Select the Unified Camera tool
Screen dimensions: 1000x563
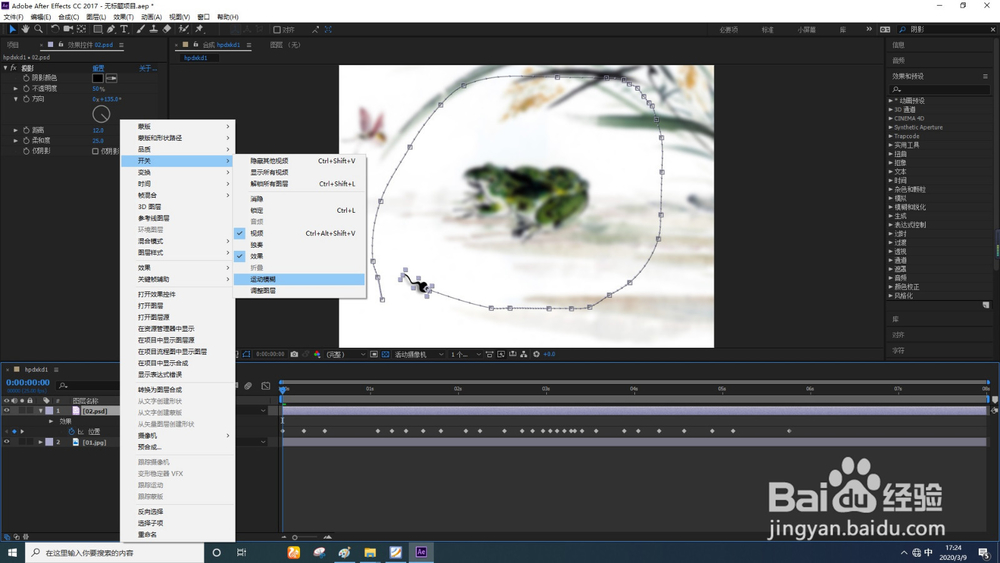(68, 29)
